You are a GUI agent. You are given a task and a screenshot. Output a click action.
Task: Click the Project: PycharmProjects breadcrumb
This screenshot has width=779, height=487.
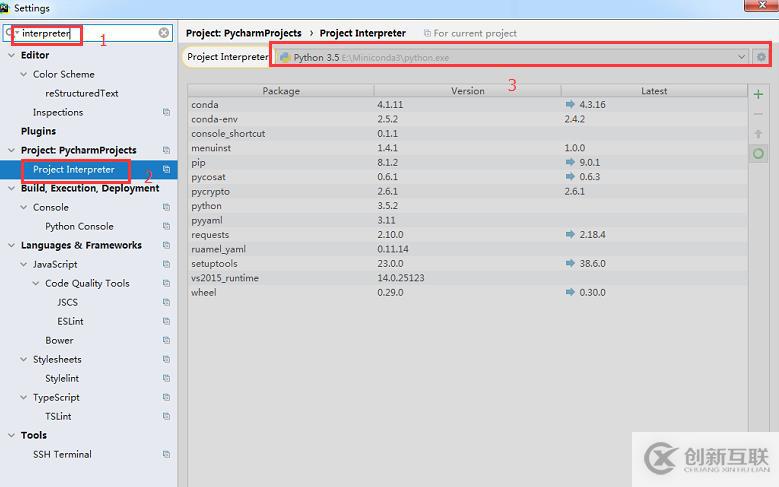point(243,33)
